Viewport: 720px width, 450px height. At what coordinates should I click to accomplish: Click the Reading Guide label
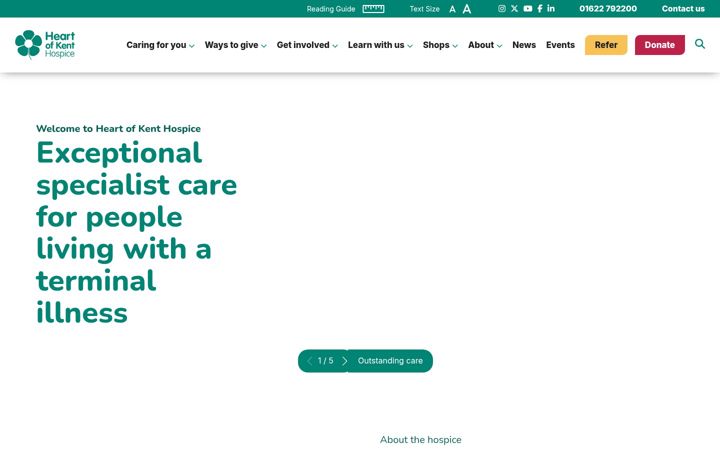331,9
